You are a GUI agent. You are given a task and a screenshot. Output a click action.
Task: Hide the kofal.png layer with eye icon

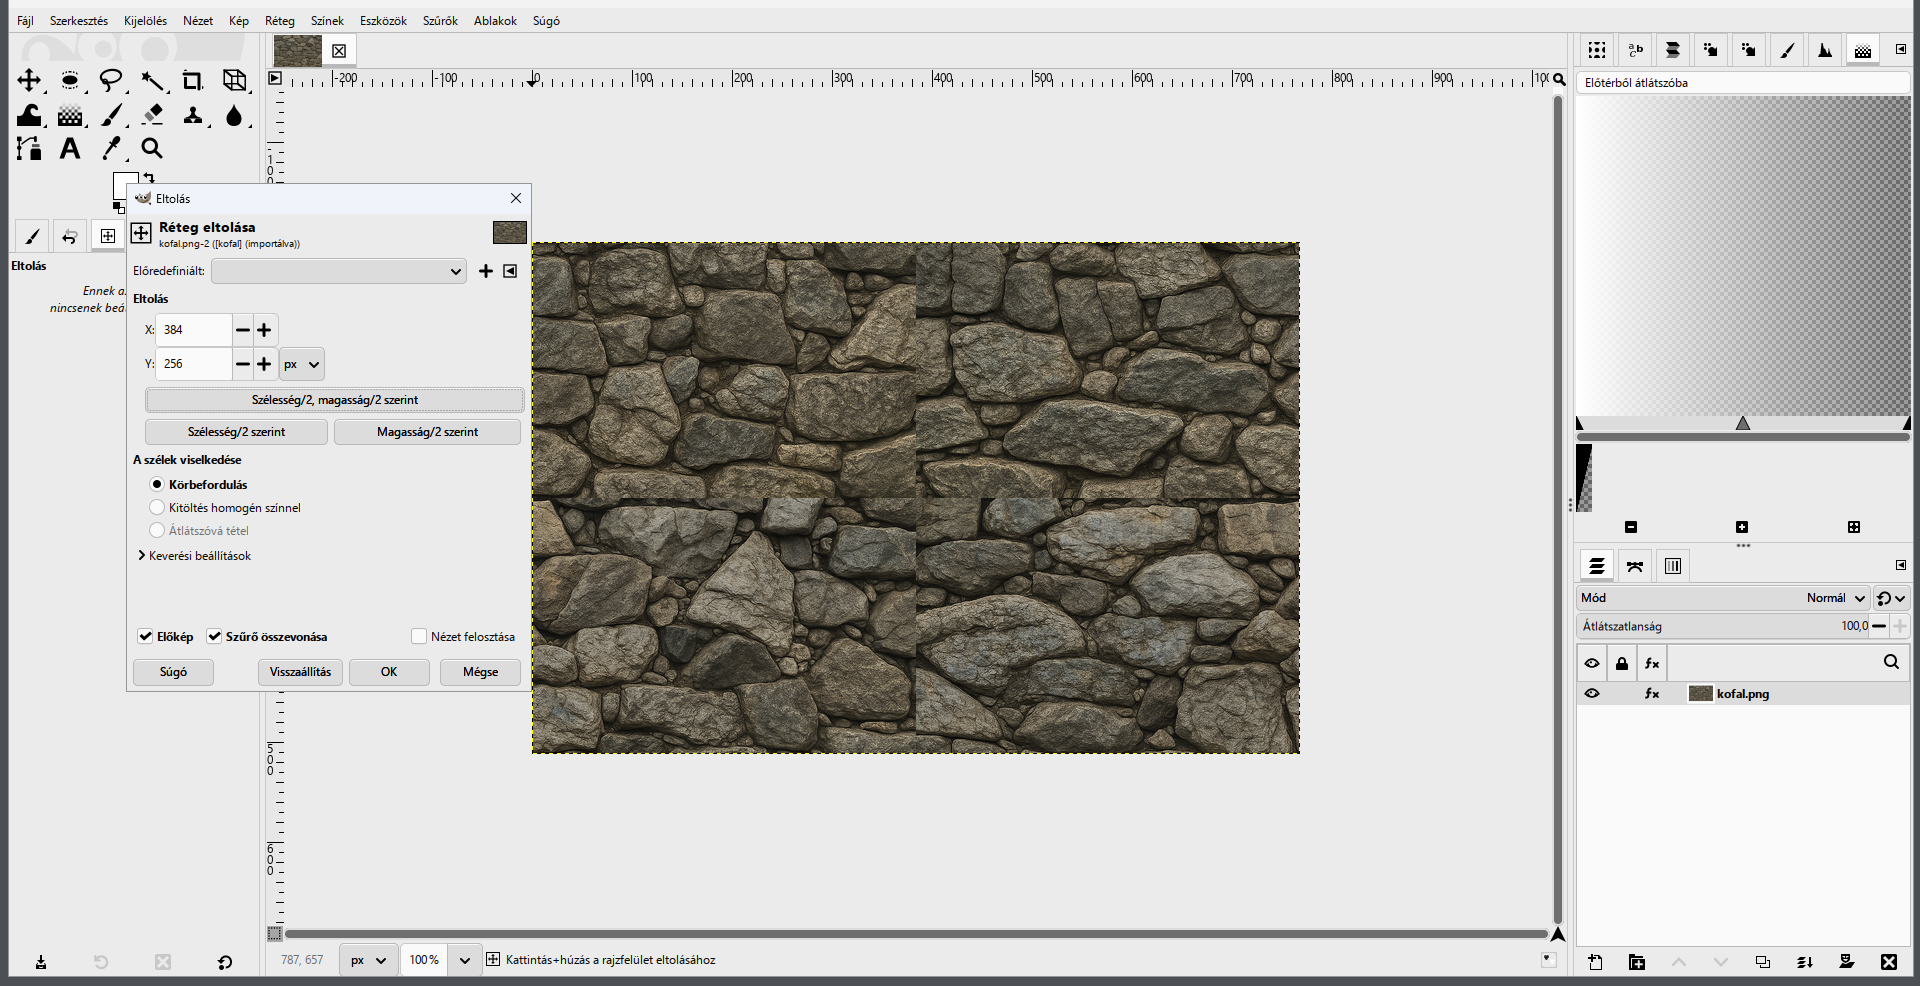[1592, 693]
